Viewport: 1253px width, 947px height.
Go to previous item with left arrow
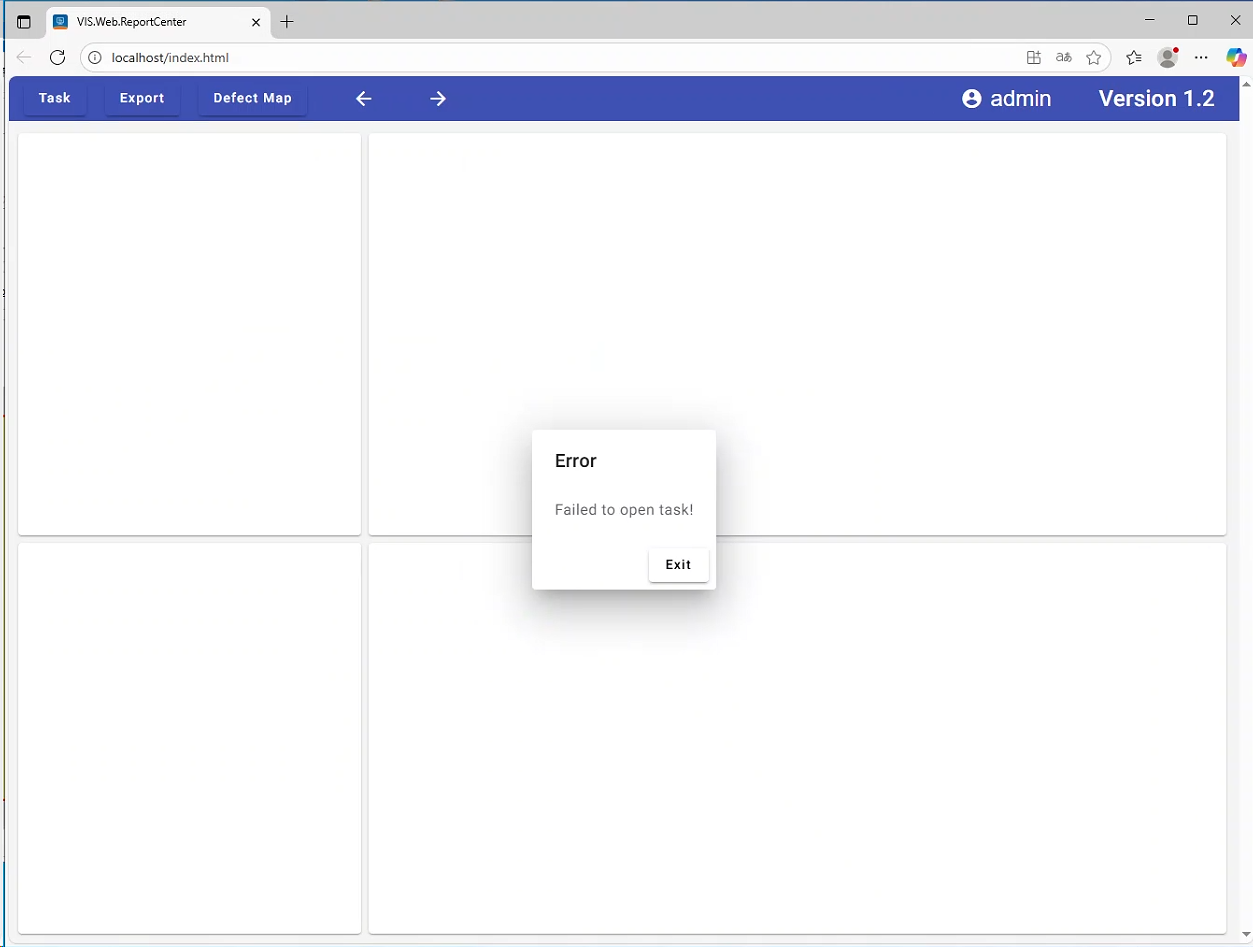tap(364, 98)
